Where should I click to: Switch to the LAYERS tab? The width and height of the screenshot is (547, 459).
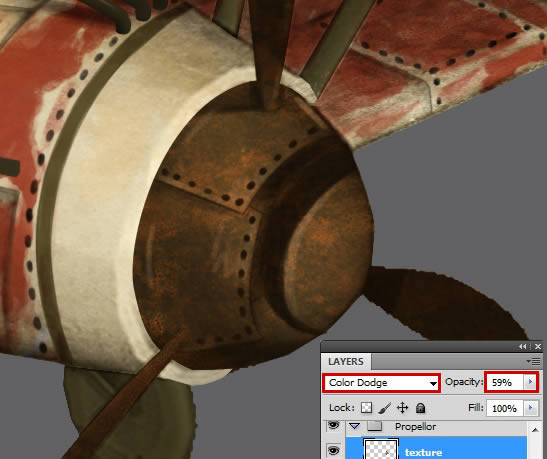click(346, 362)
